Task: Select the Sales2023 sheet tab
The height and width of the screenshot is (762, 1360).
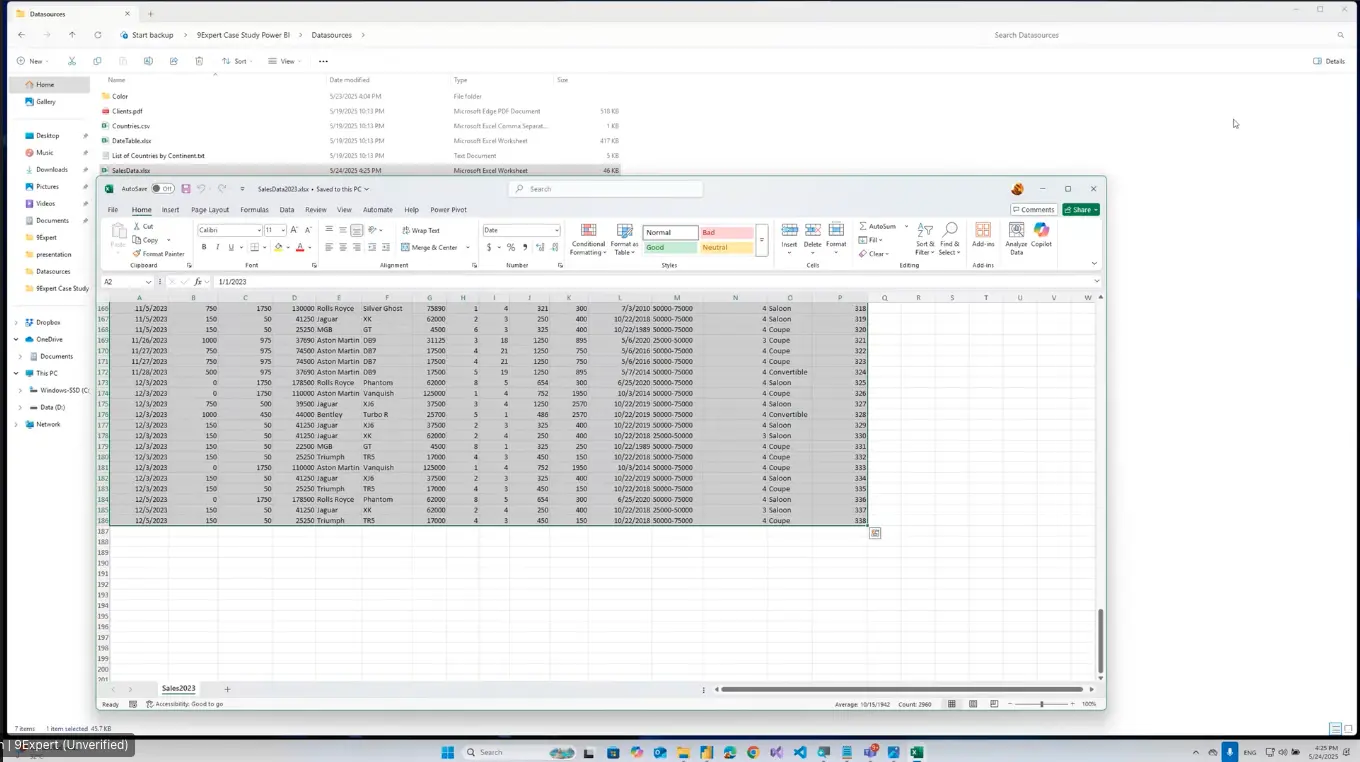Action: click(x=179, y=689)
